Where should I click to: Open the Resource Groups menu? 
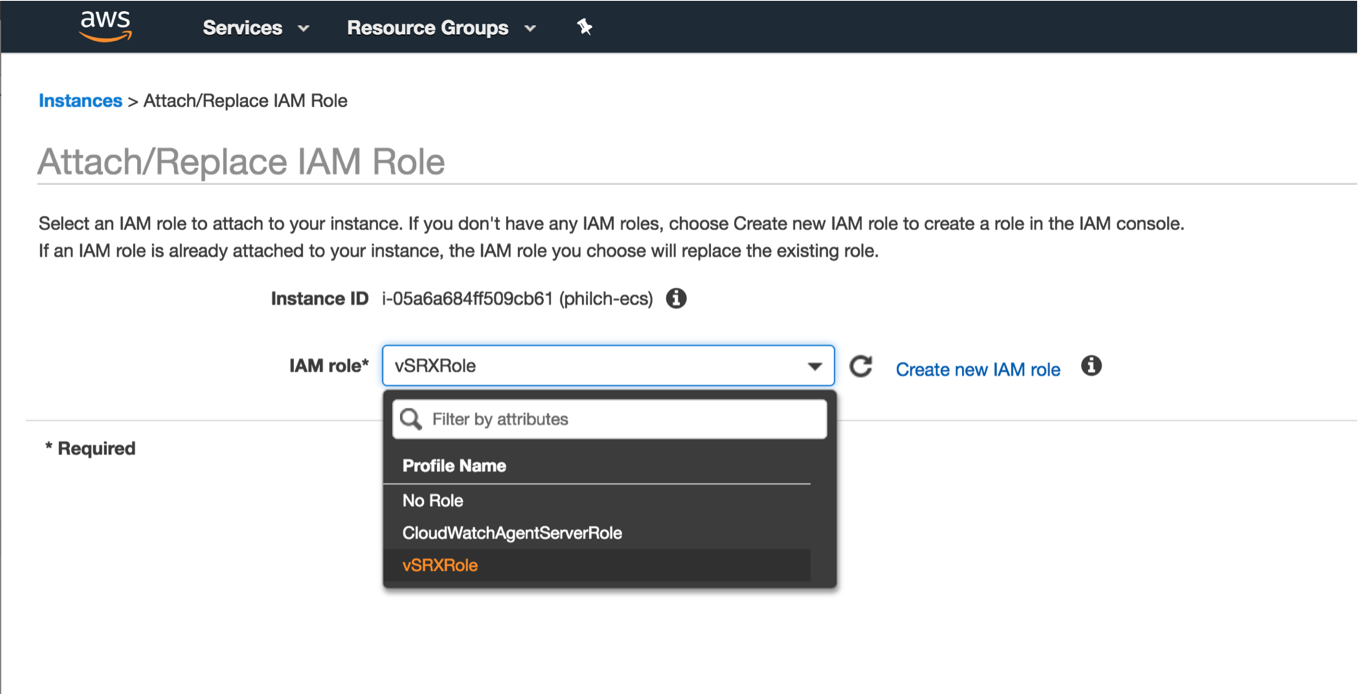click(427, 28)
